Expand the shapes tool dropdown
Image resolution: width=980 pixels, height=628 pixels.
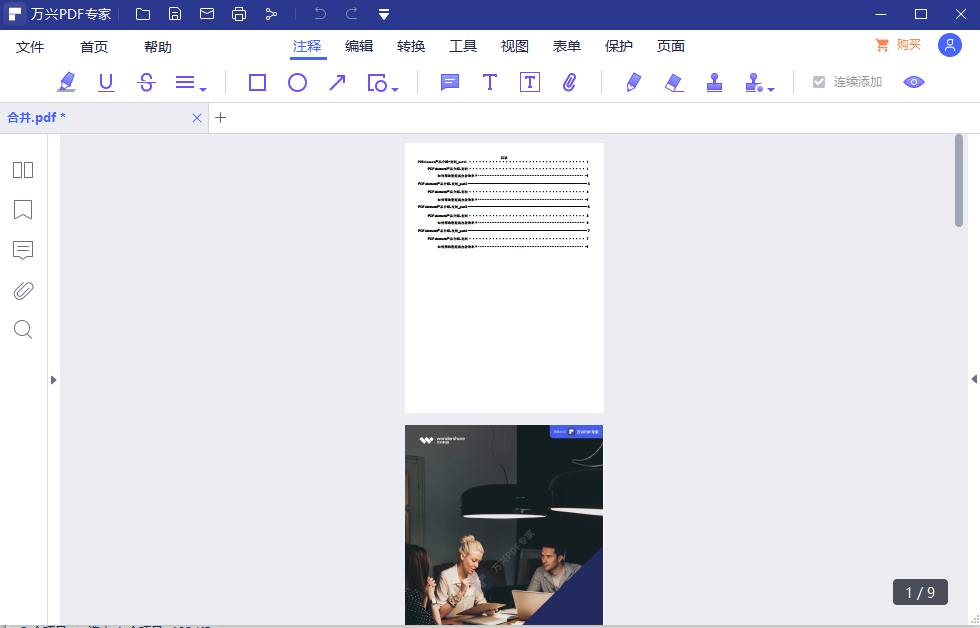(x=395, y=90)
